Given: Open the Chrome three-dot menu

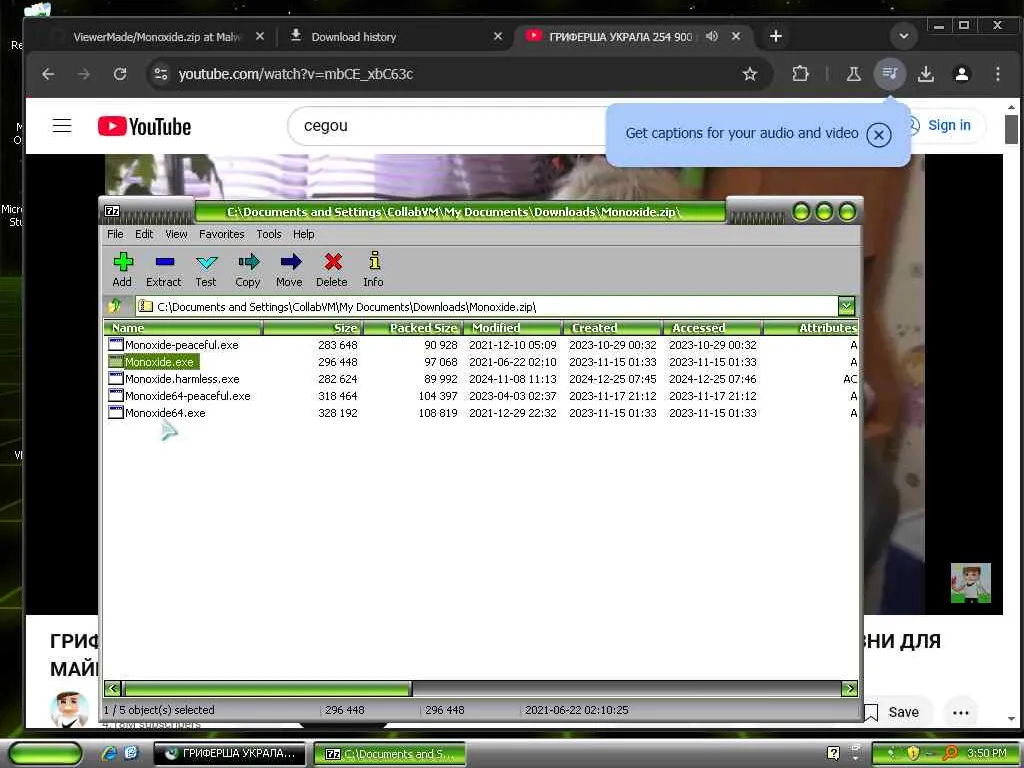Looking at the screenshot, I should pos(997,74).
